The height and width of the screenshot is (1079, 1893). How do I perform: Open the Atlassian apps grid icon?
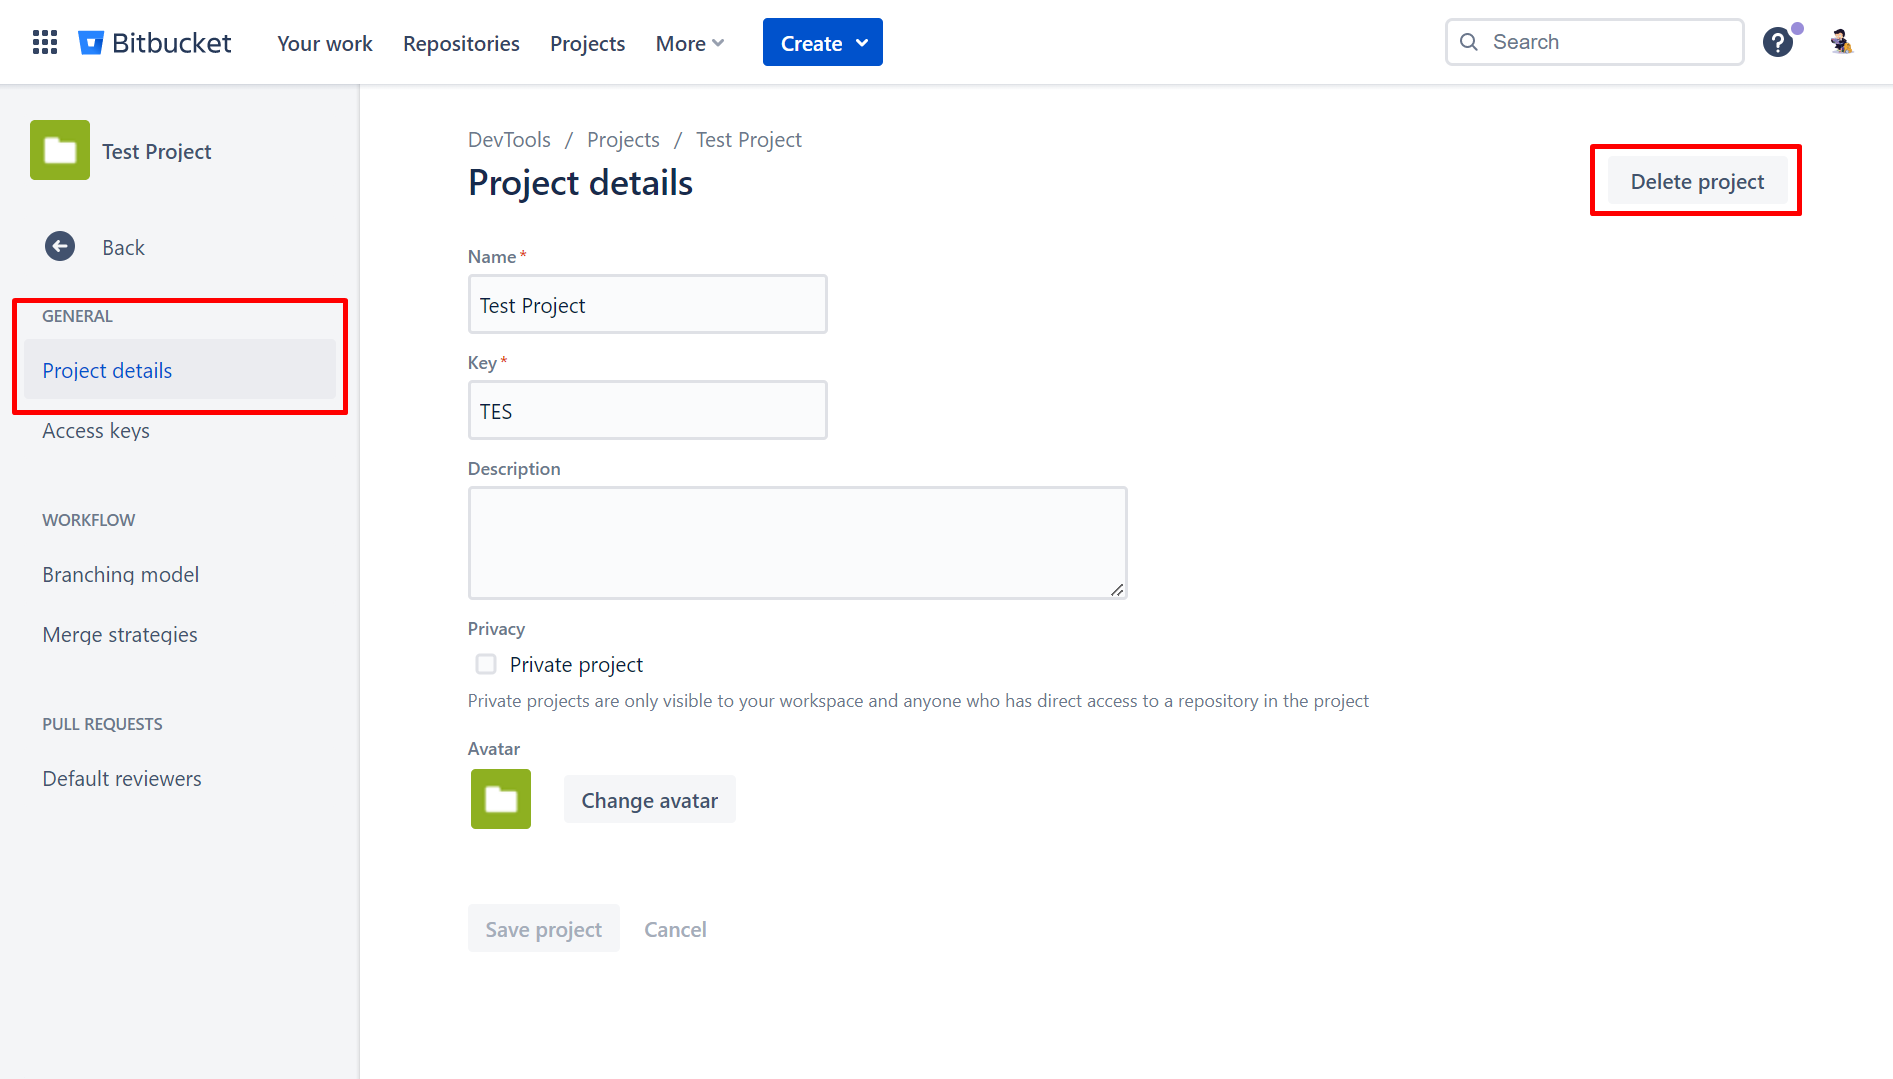(44, 41)
